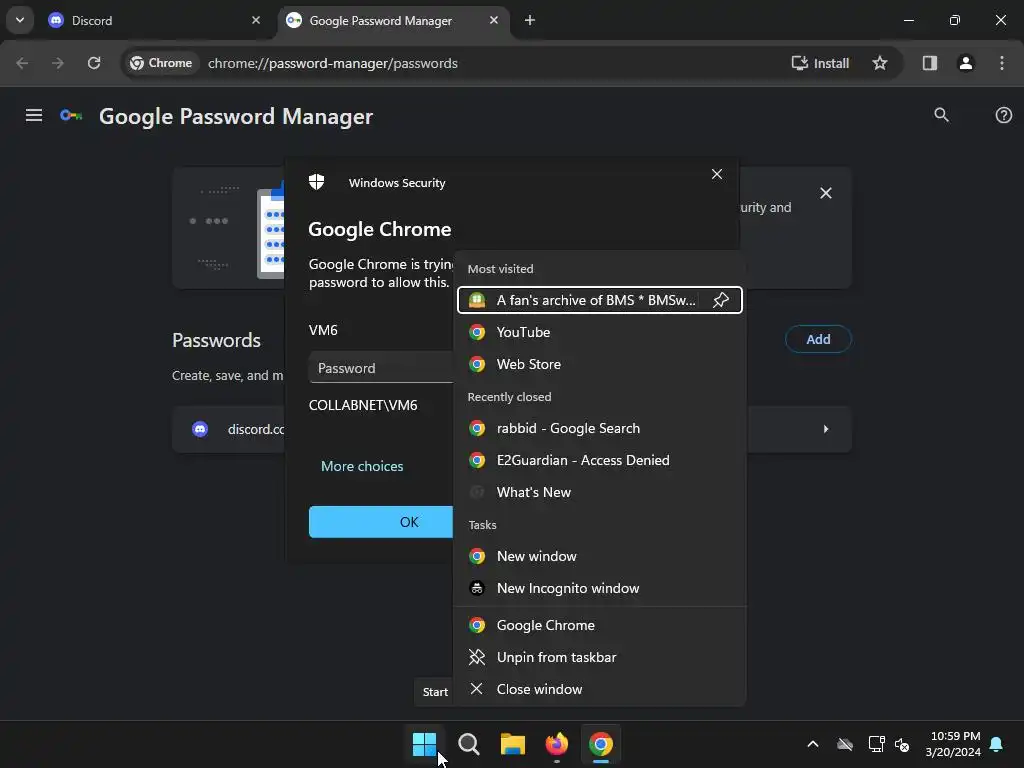
Task: Open the clock showing 10:59 PM
Action: click(x=953, y=744)
